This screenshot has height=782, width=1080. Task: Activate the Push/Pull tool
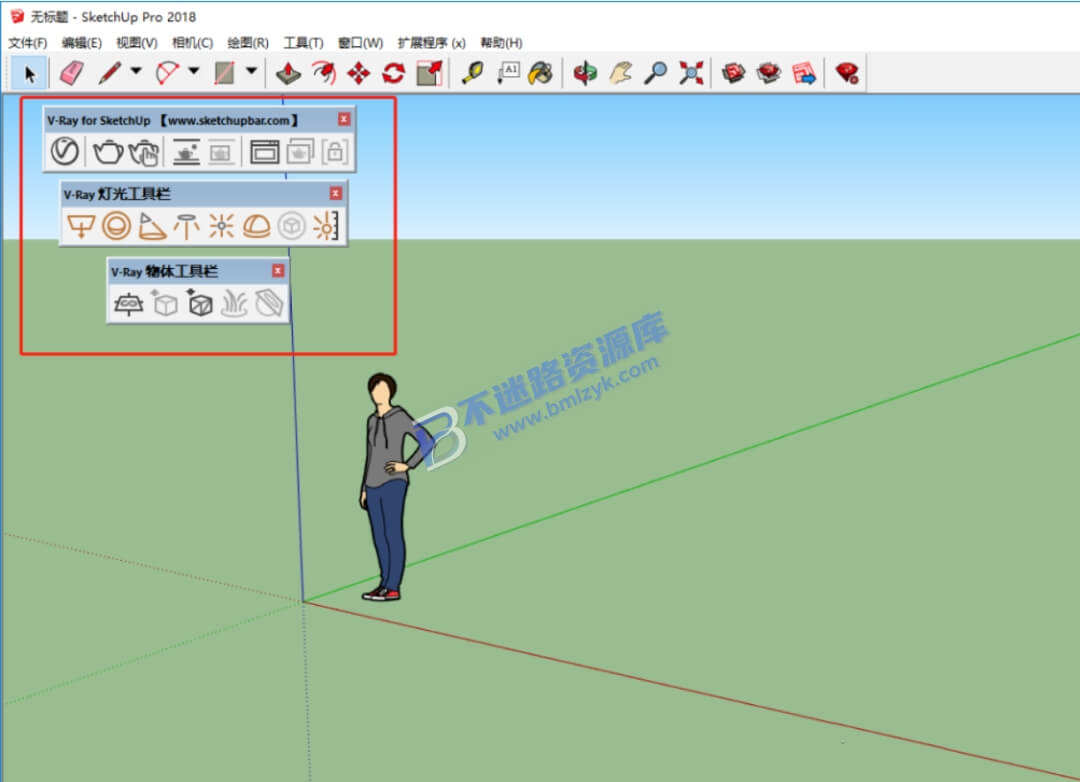[x=288, y=73]
